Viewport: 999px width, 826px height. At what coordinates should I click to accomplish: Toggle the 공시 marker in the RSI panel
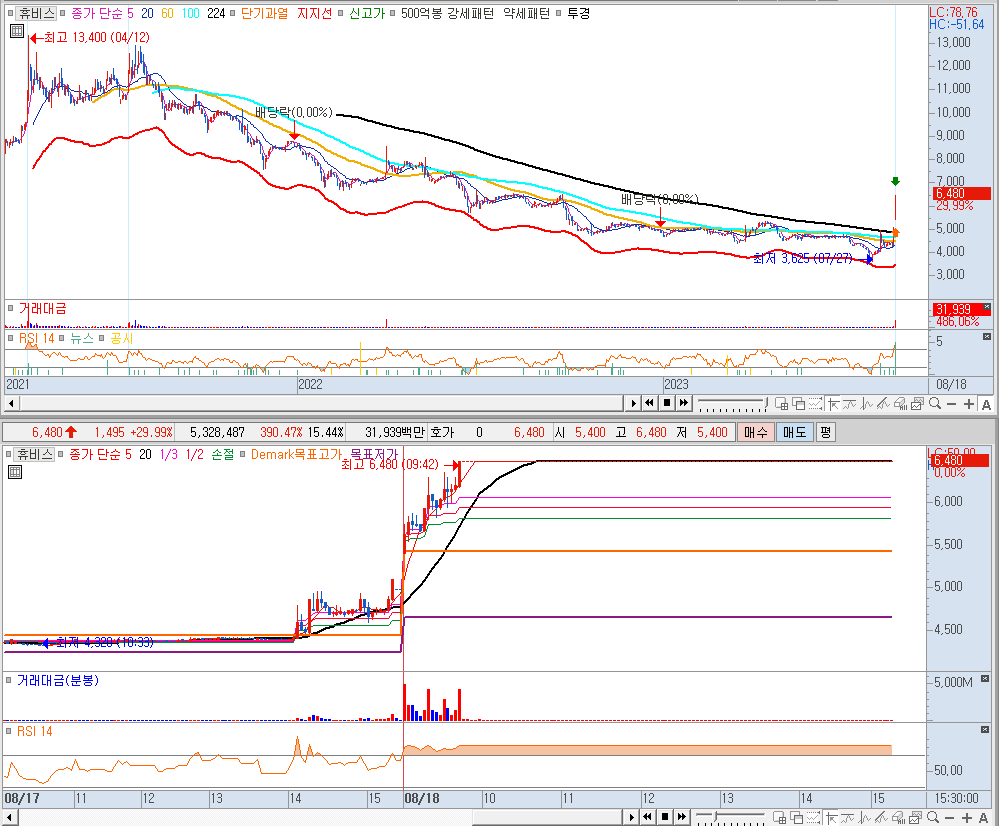click(x=122, y=338)
